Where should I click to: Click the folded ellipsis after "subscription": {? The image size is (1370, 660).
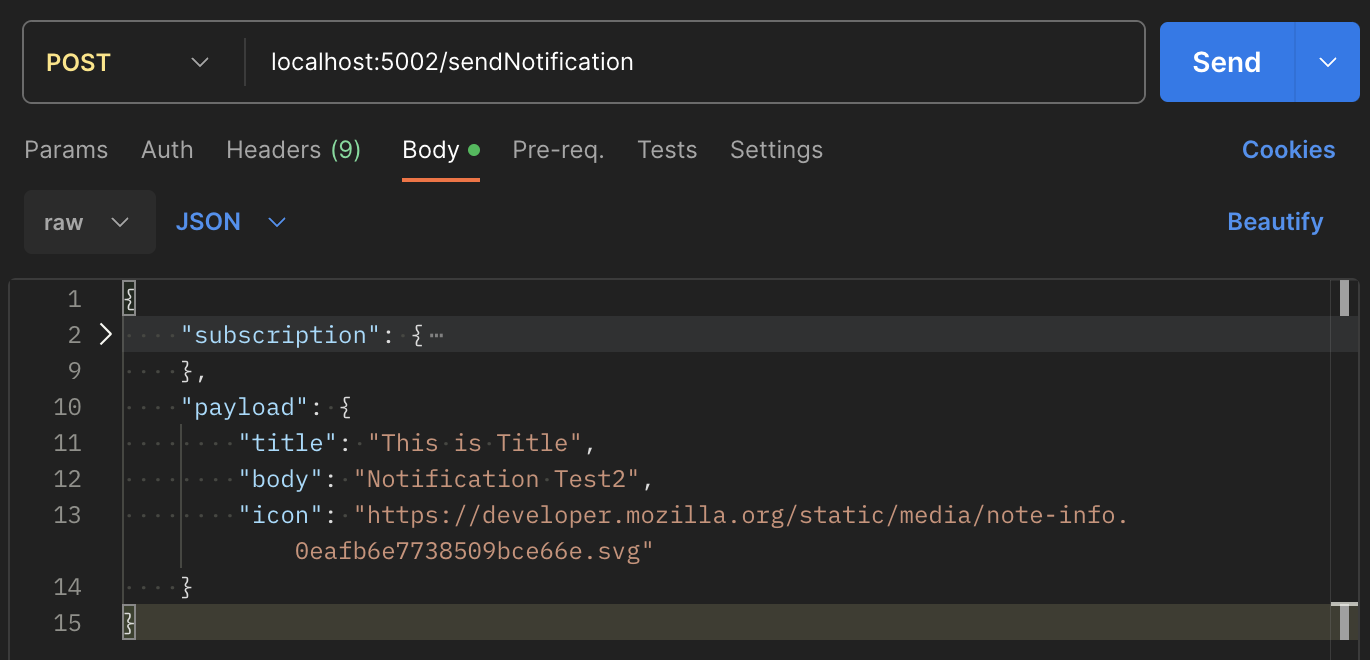coord(436,336)
